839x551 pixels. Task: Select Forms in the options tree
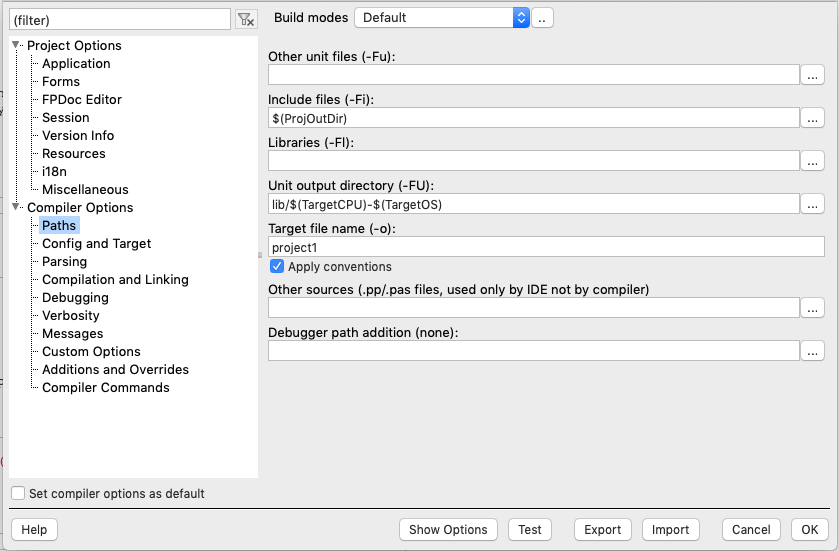(61, 81)
